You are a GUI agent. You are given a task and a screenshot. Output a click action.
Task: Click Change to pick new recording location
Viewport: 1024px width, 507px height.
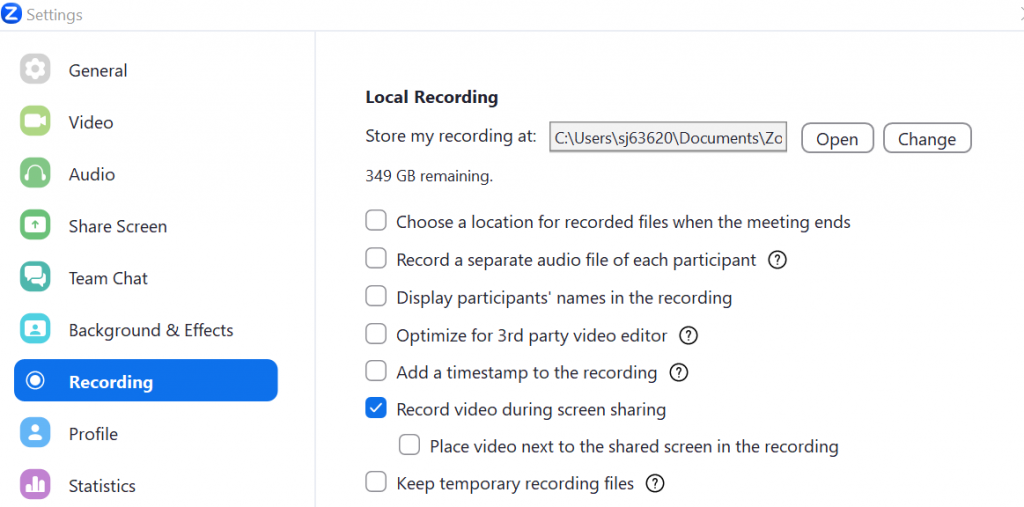click(x=927, y=139)
